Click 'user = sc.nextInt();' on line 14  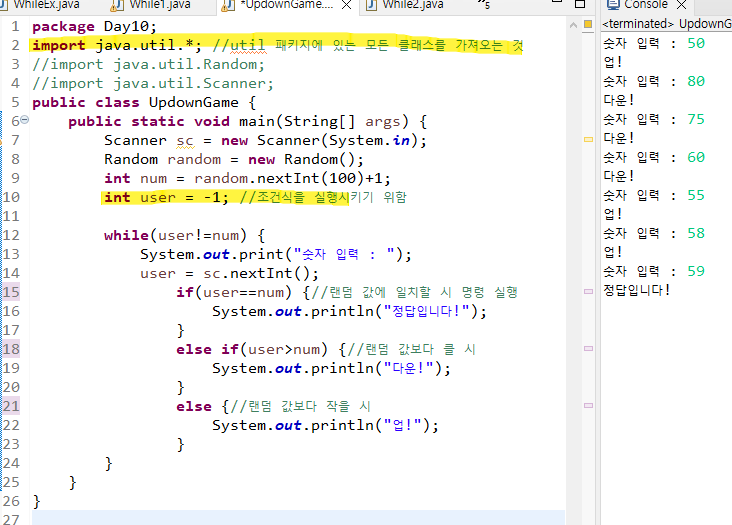(x=229, y=273)
